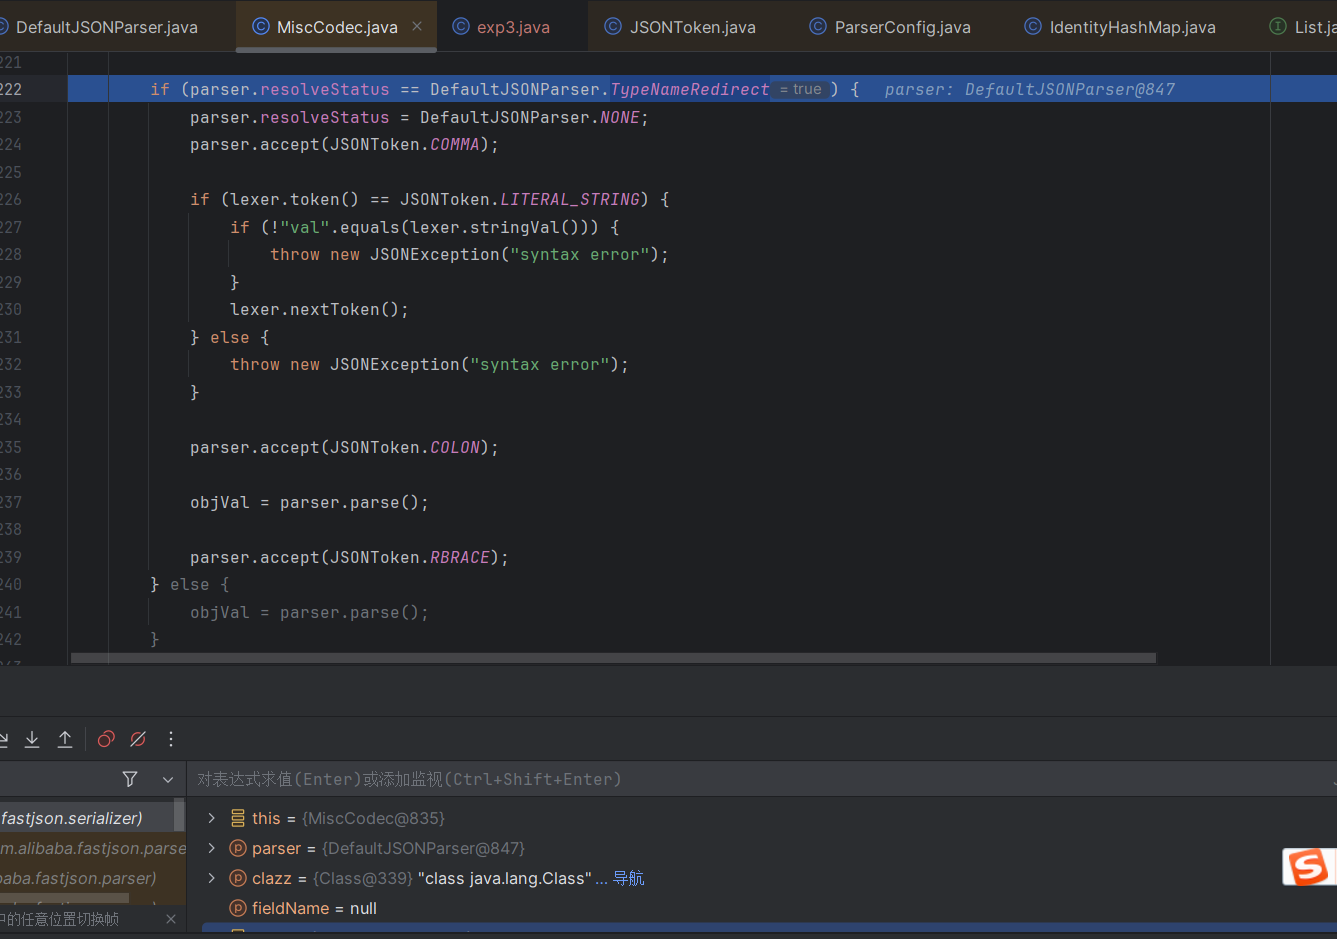Select the alibaba.fastjson.parse stack frame
The image size is (1337, 939).
(92, 848)
